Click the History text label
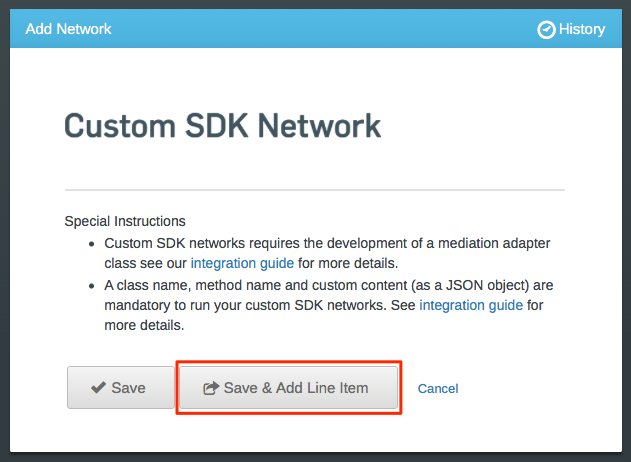The image size is (631, 462). [x=582, y=29]
